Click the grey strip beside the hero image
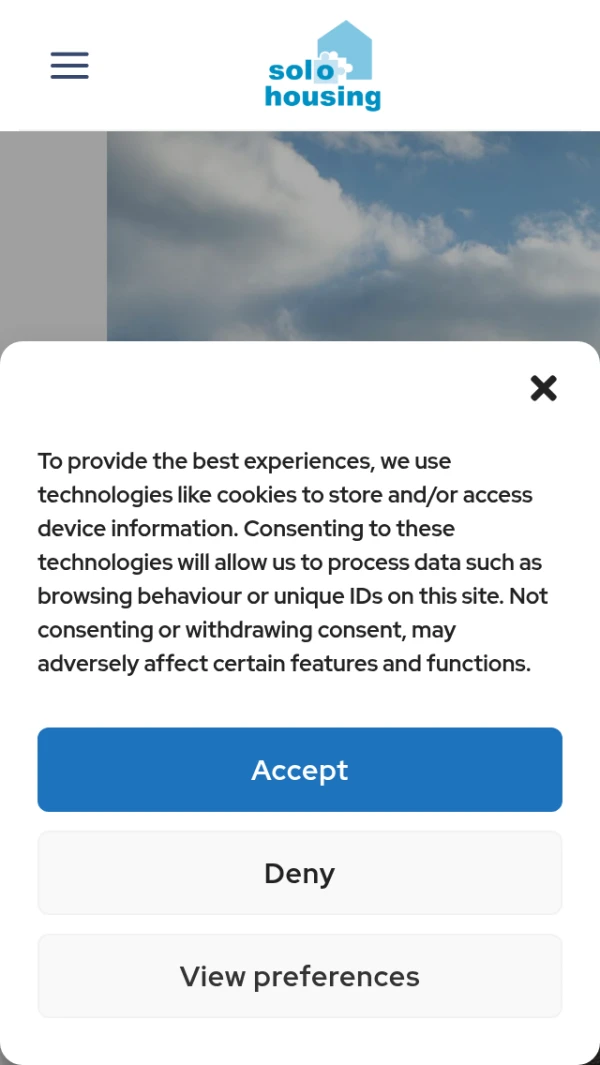Image resolution: width=600 pixels, height=1065 pixels. 53,236
